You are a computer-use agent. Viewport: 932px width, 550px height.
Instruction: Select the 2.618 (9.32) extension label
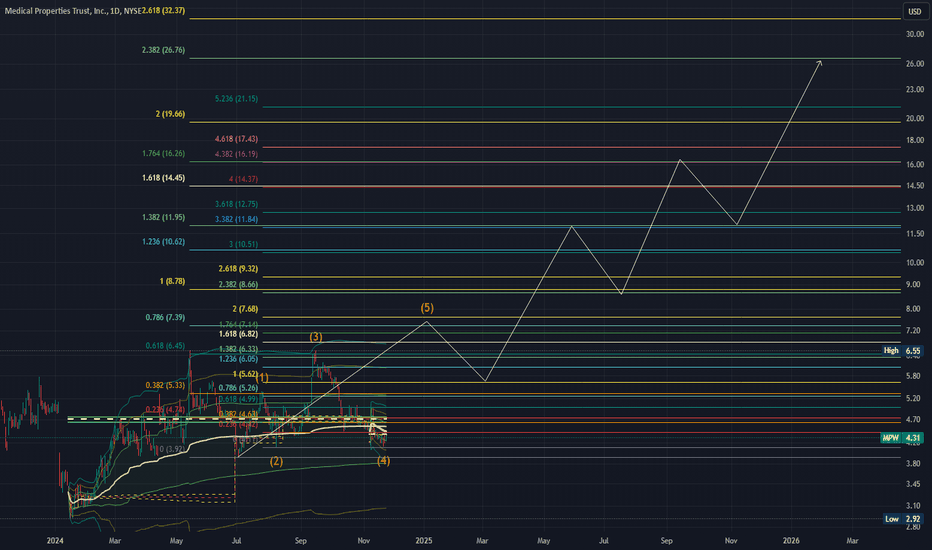(238, 269)
